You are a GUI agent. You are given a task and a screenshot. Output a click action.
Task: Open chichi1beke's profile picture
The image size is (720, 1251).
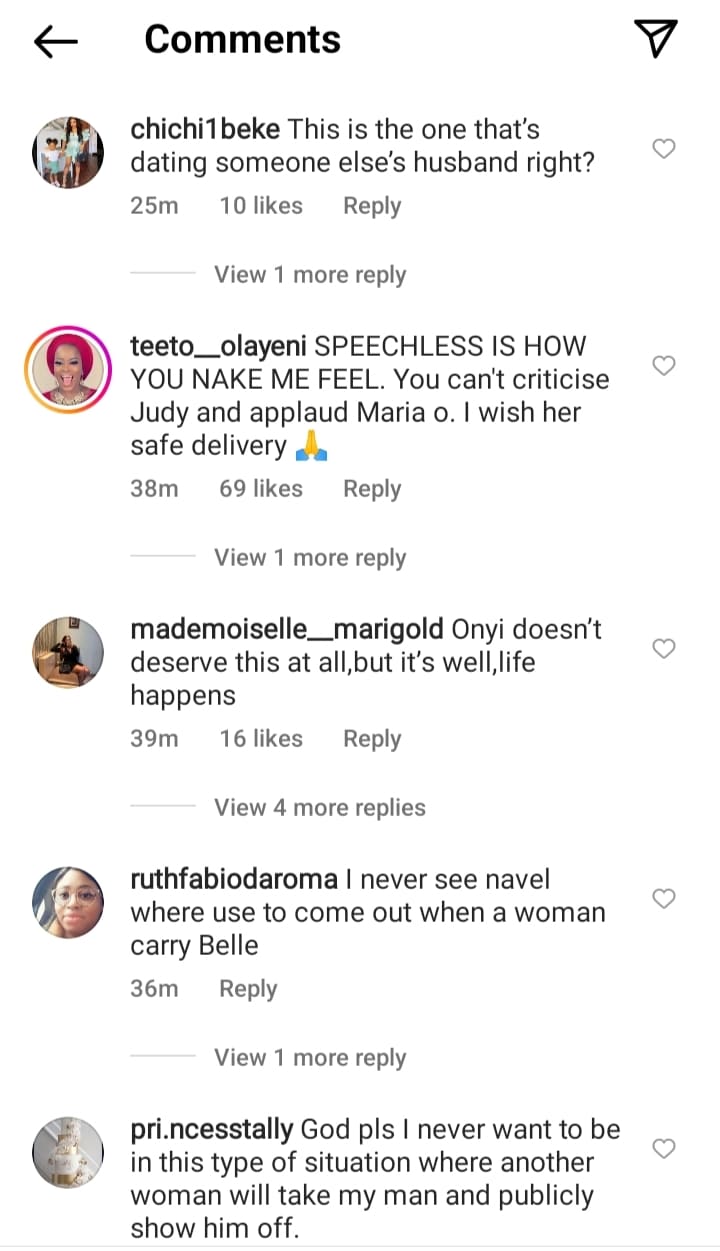[x=70, y=151]
